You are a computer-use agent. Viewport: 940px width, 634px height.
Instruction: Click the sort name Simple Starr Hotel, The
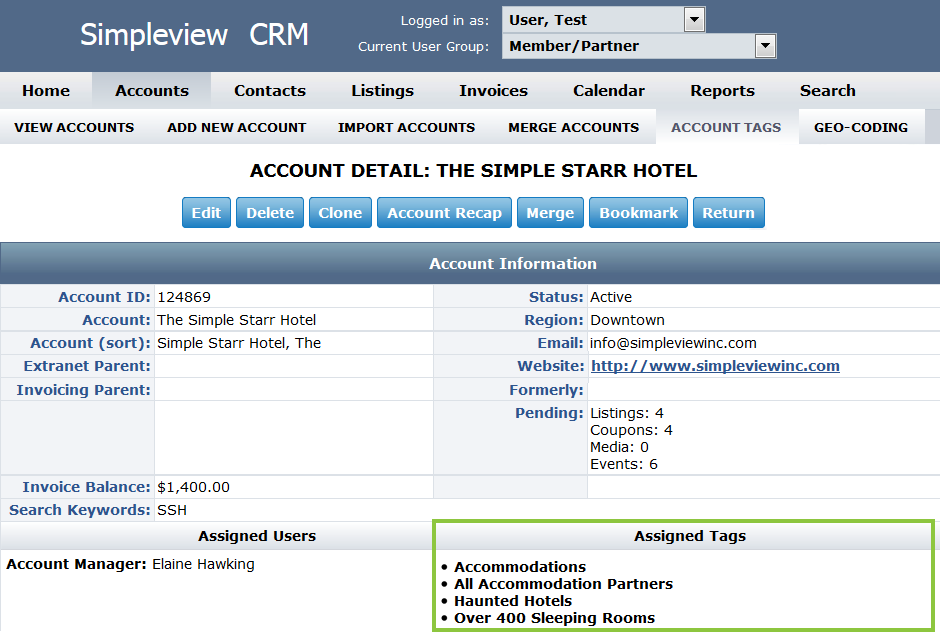[x=239, y=343]
